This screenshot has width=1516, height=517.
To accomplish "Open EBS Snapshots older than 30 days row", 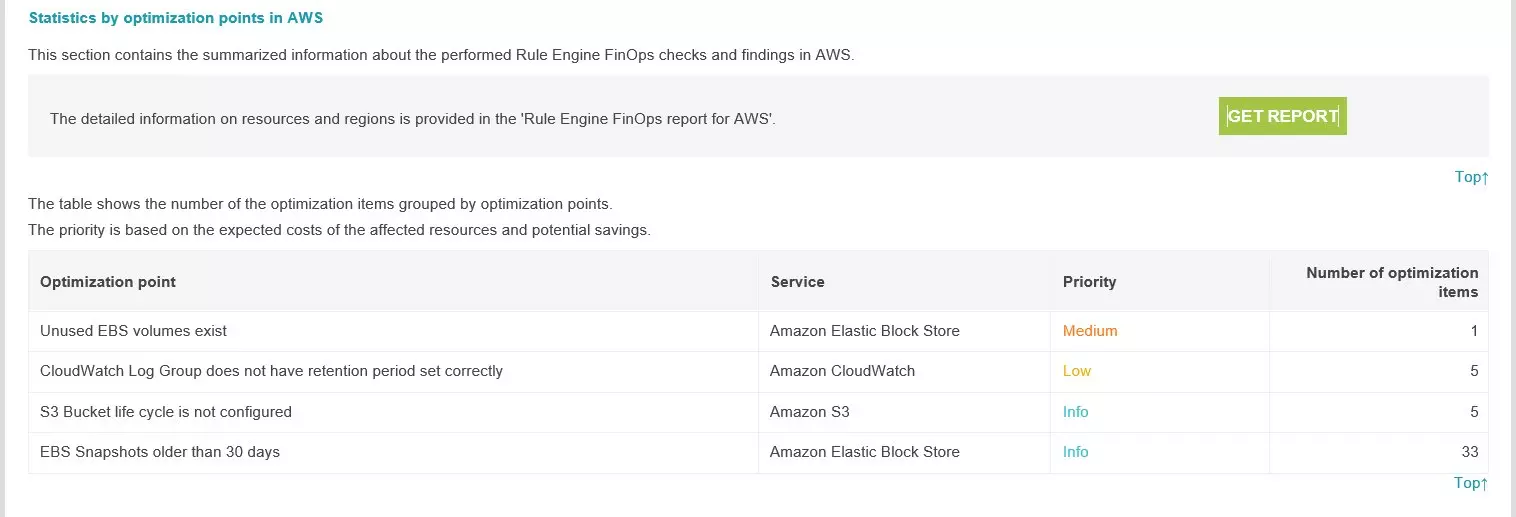I will click(758, 452).
